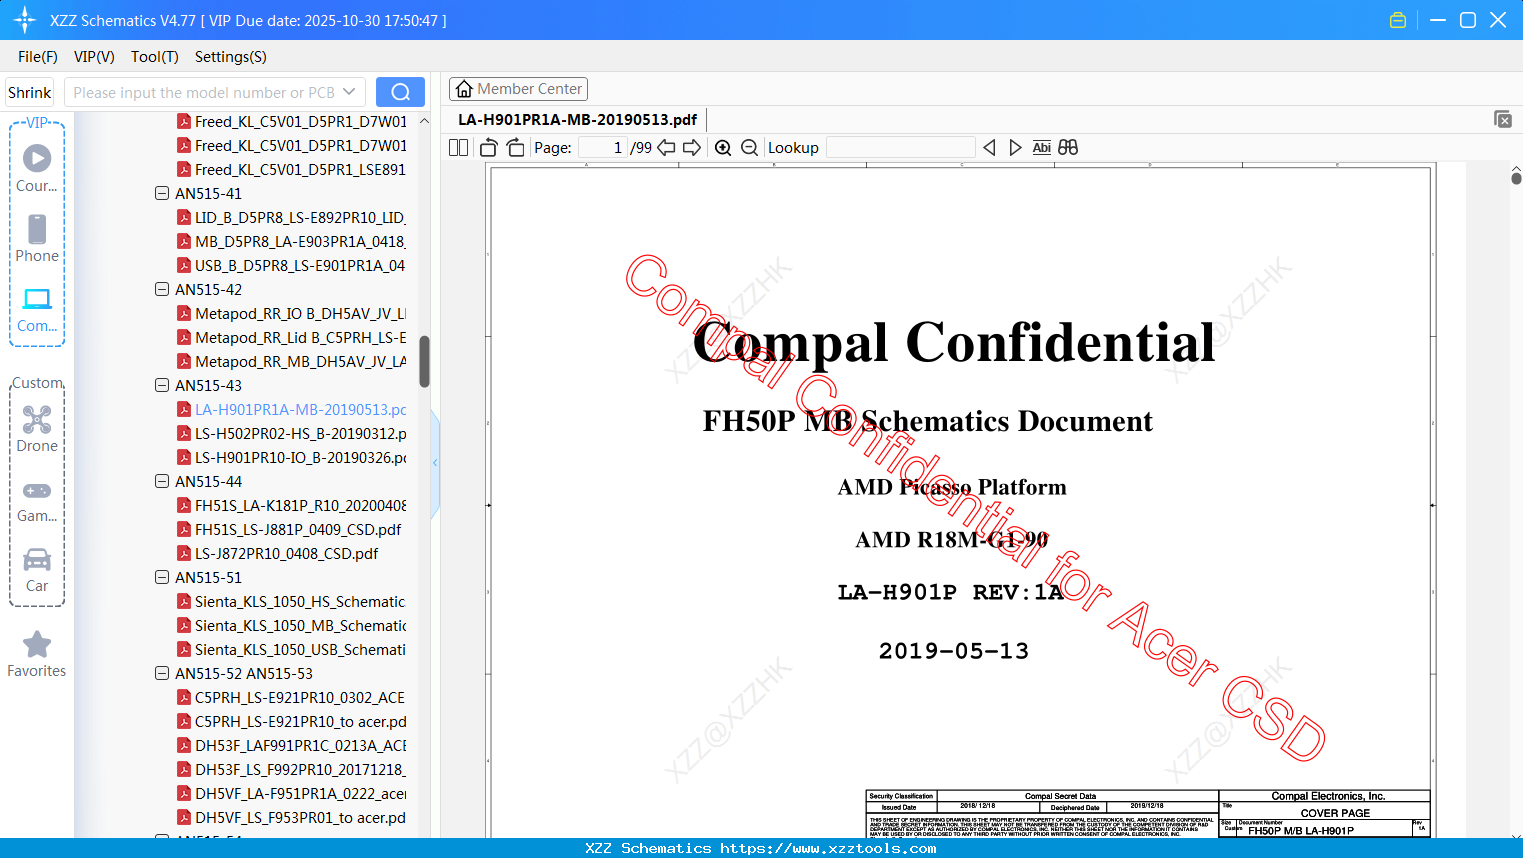Collapse the AN515-51 tree group
Image resolution: width=1523 pixels, height=858 pixels.
tap(162, 577)
